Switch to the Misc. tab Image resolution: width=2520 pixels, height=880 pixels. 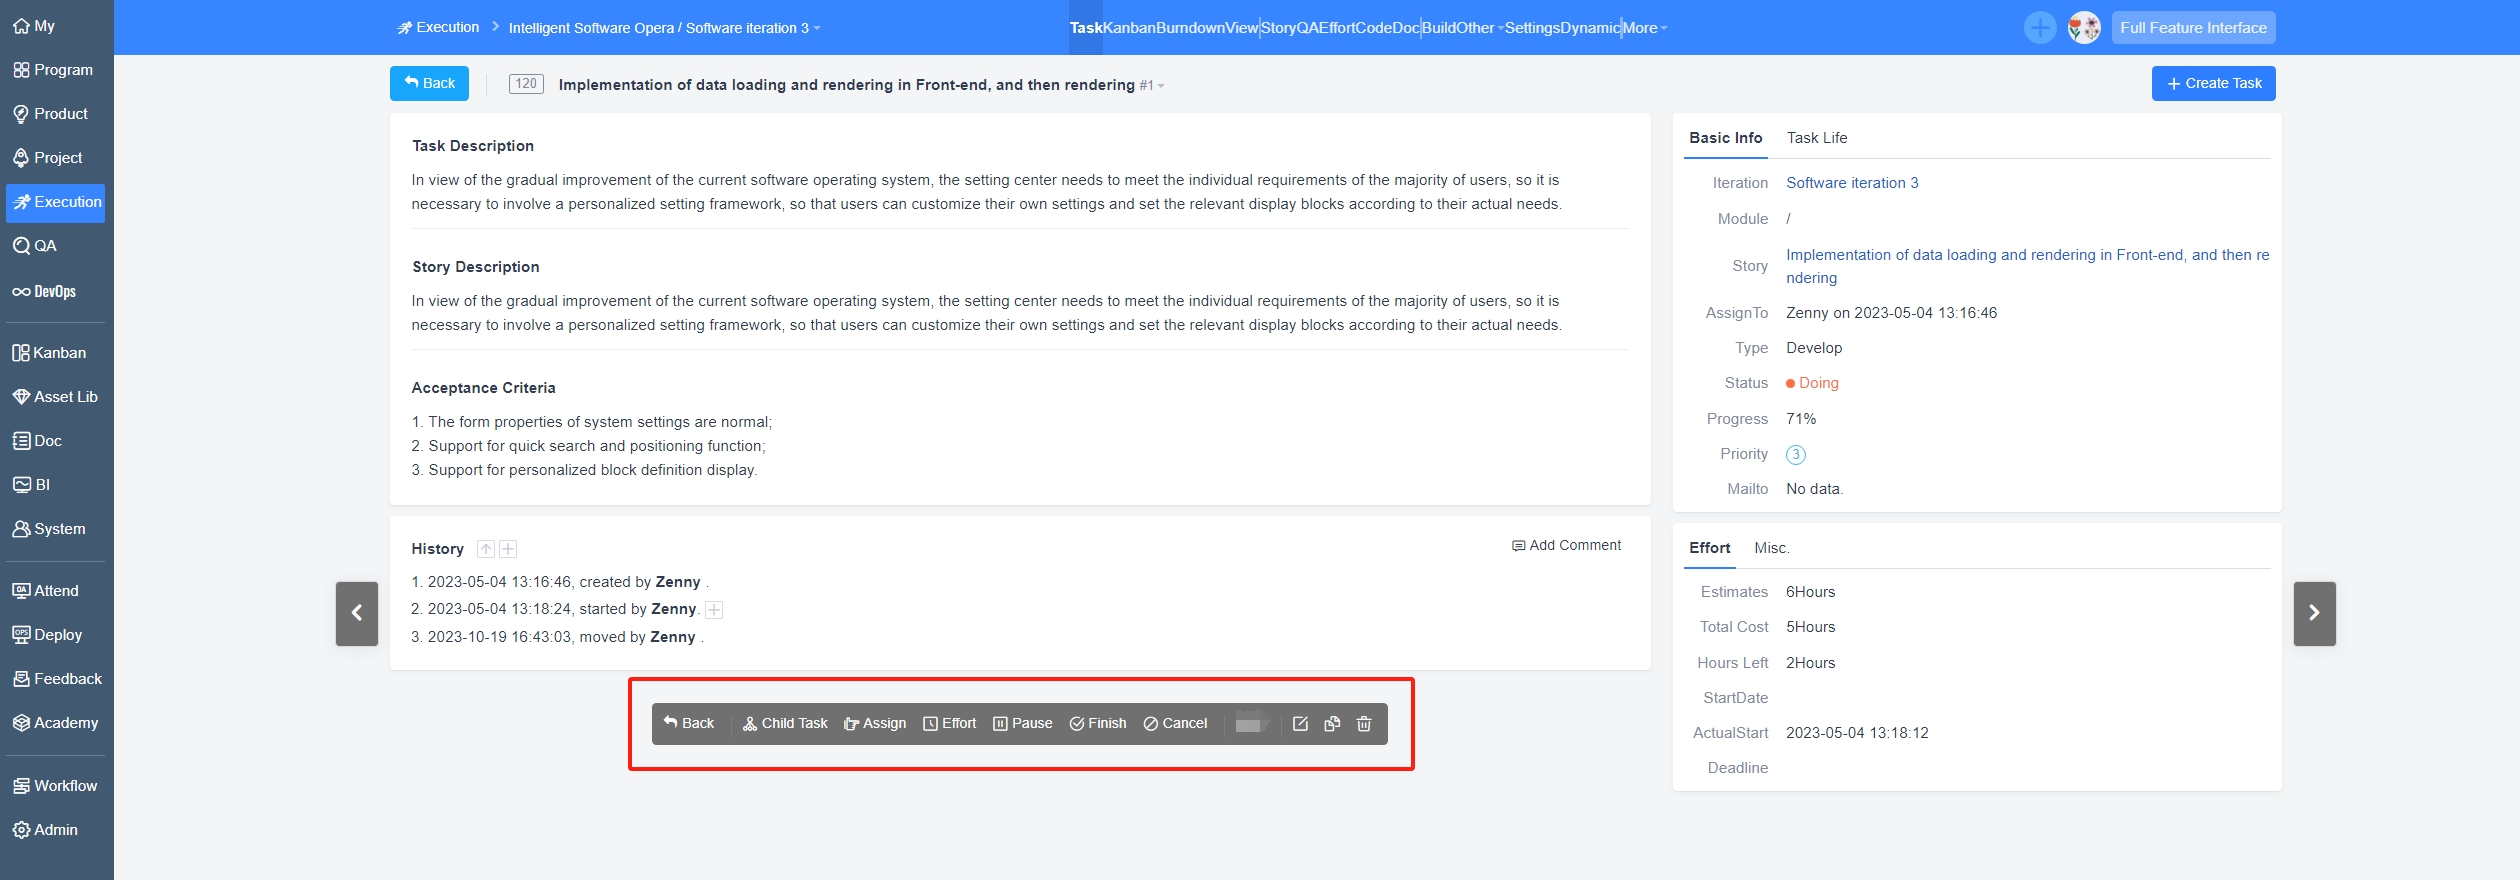1771,548
